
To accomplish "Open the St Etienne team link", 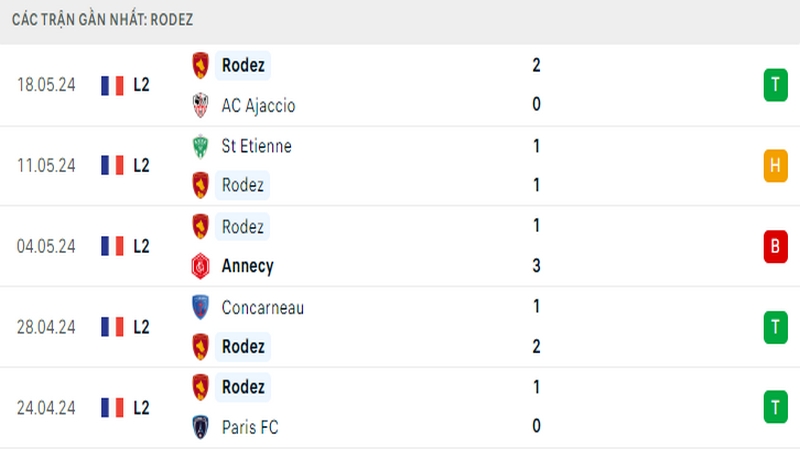I will tap(257, 146).
